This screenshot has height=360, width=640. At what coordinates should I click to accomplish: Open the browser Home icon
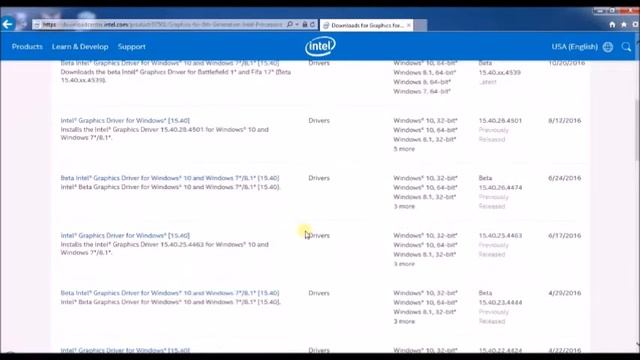point(612,24)
